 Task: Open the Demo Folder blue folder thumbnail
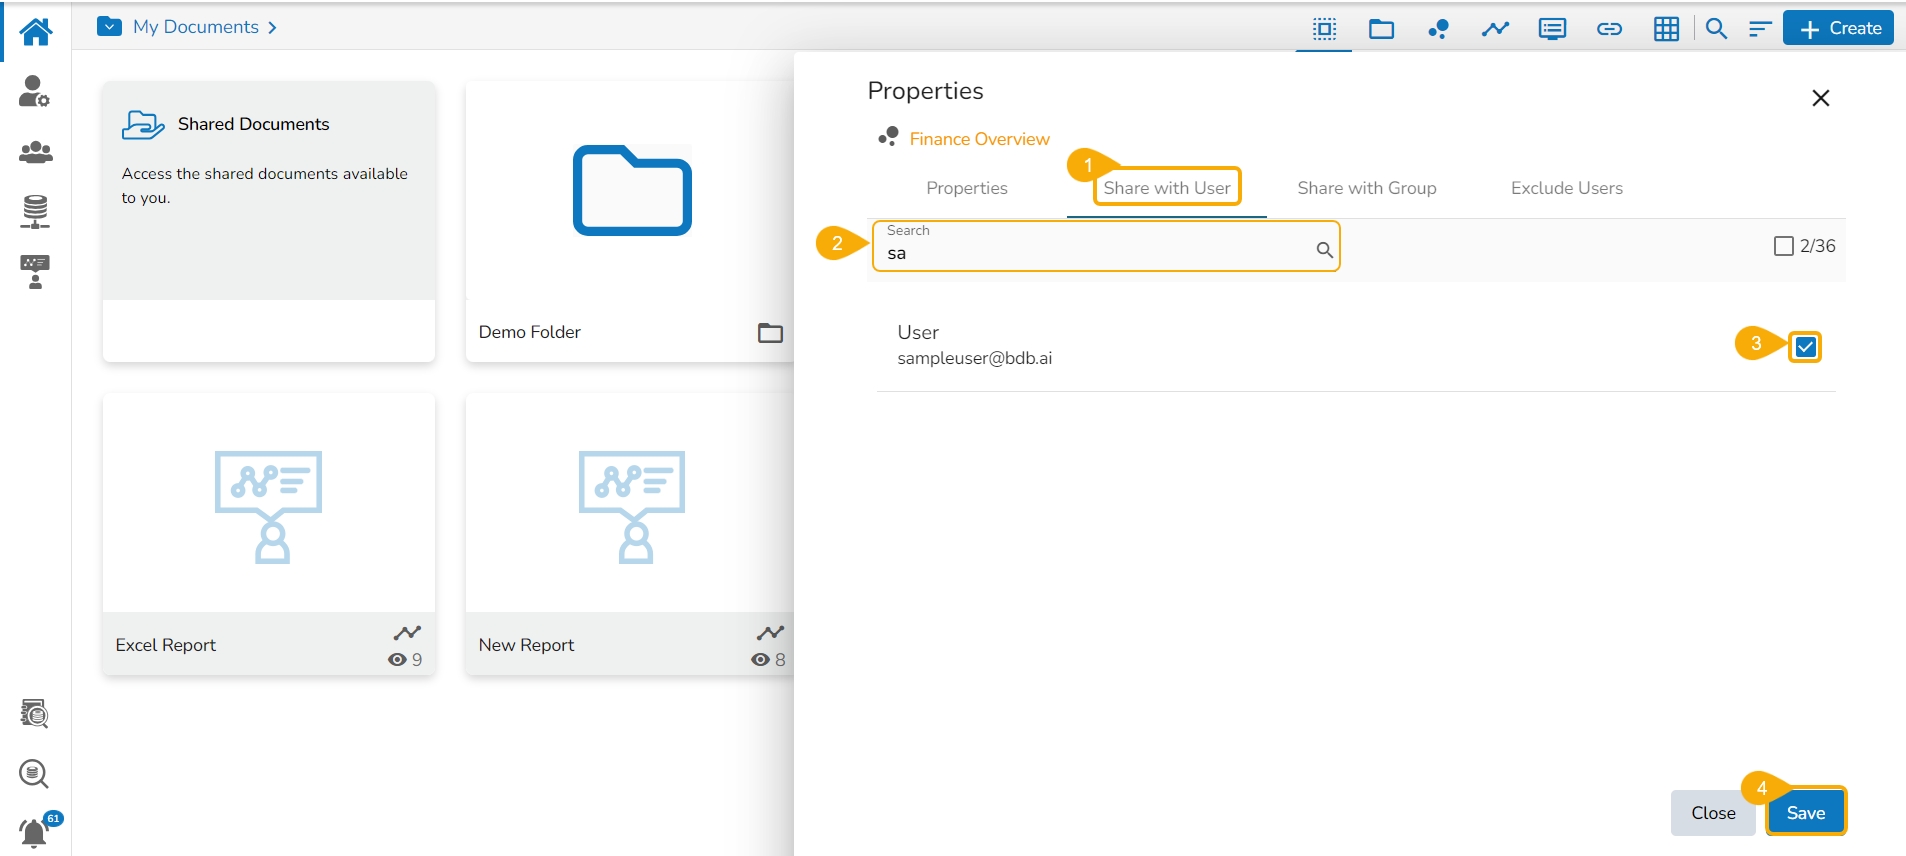point(632,191)
